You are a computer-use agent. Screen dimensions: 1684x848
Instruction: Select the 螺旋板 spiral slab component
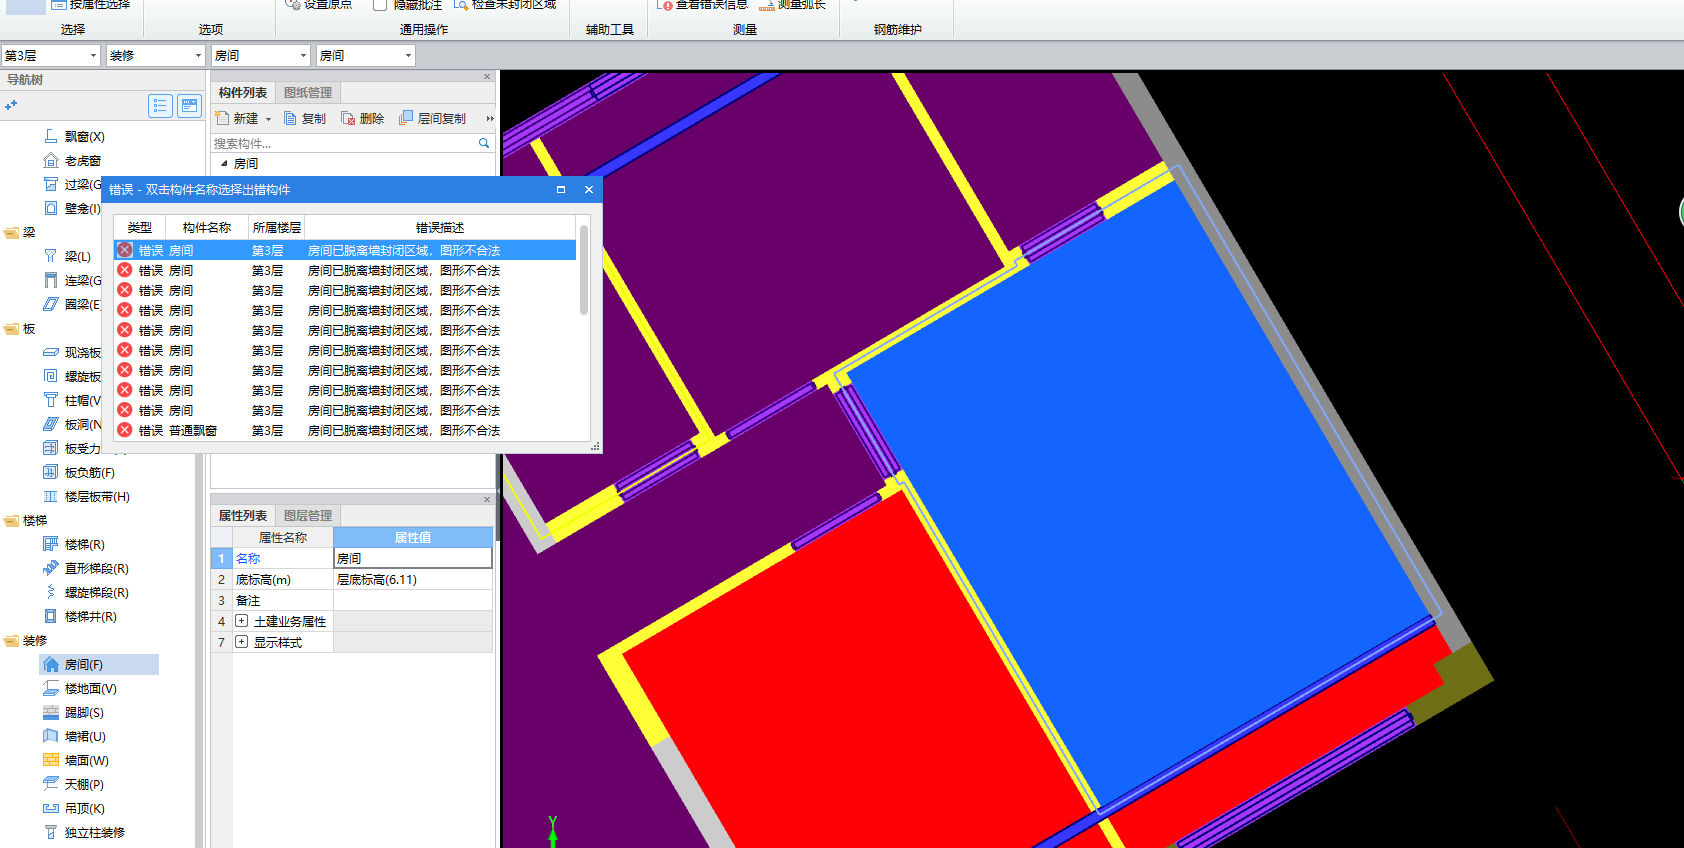(x=72, y=376)
